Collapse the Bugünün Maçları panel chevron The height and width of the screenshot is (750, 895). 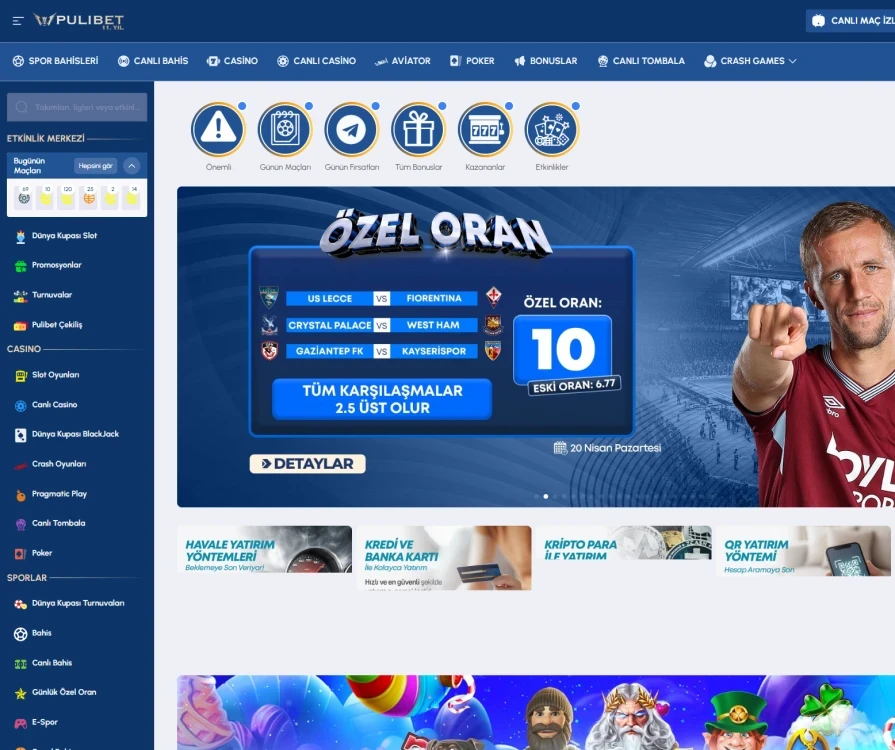click(x=131, y=166)
